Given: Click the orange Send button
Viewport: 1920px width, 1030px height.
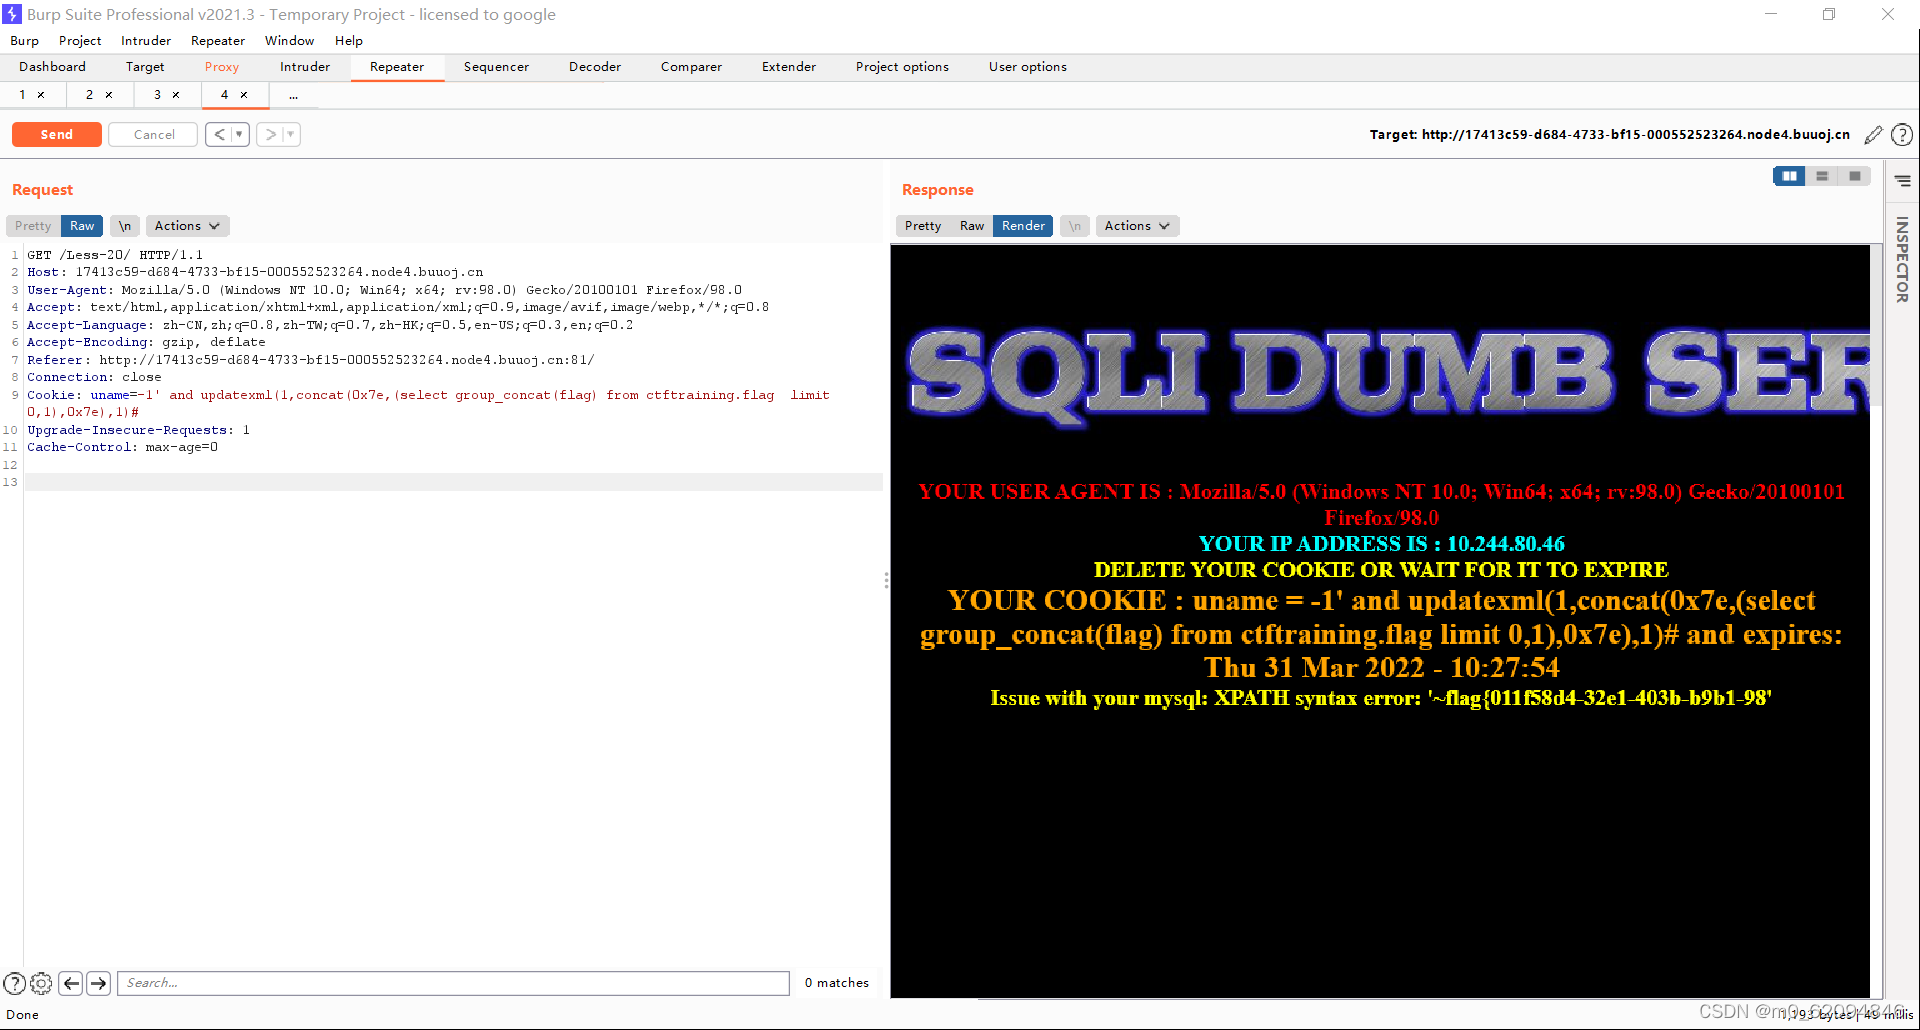Looking at the screenshot, I should 56,134.
